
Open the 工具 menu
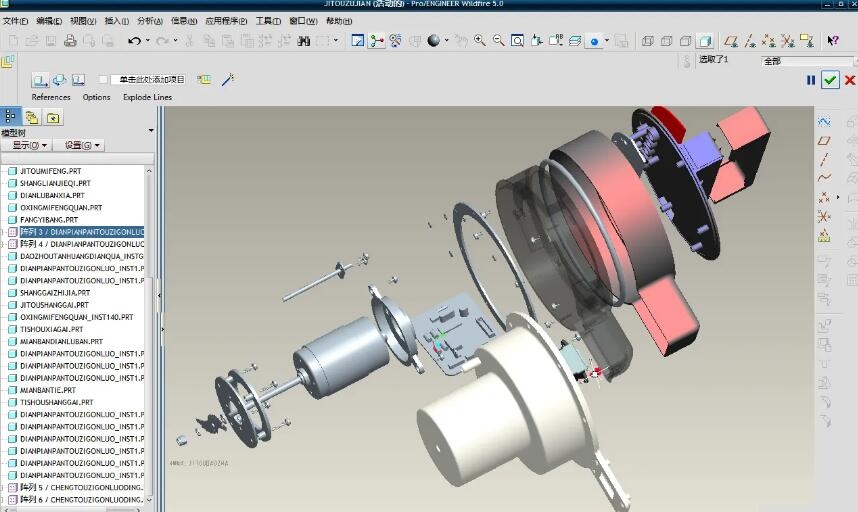tap(268, 21)
